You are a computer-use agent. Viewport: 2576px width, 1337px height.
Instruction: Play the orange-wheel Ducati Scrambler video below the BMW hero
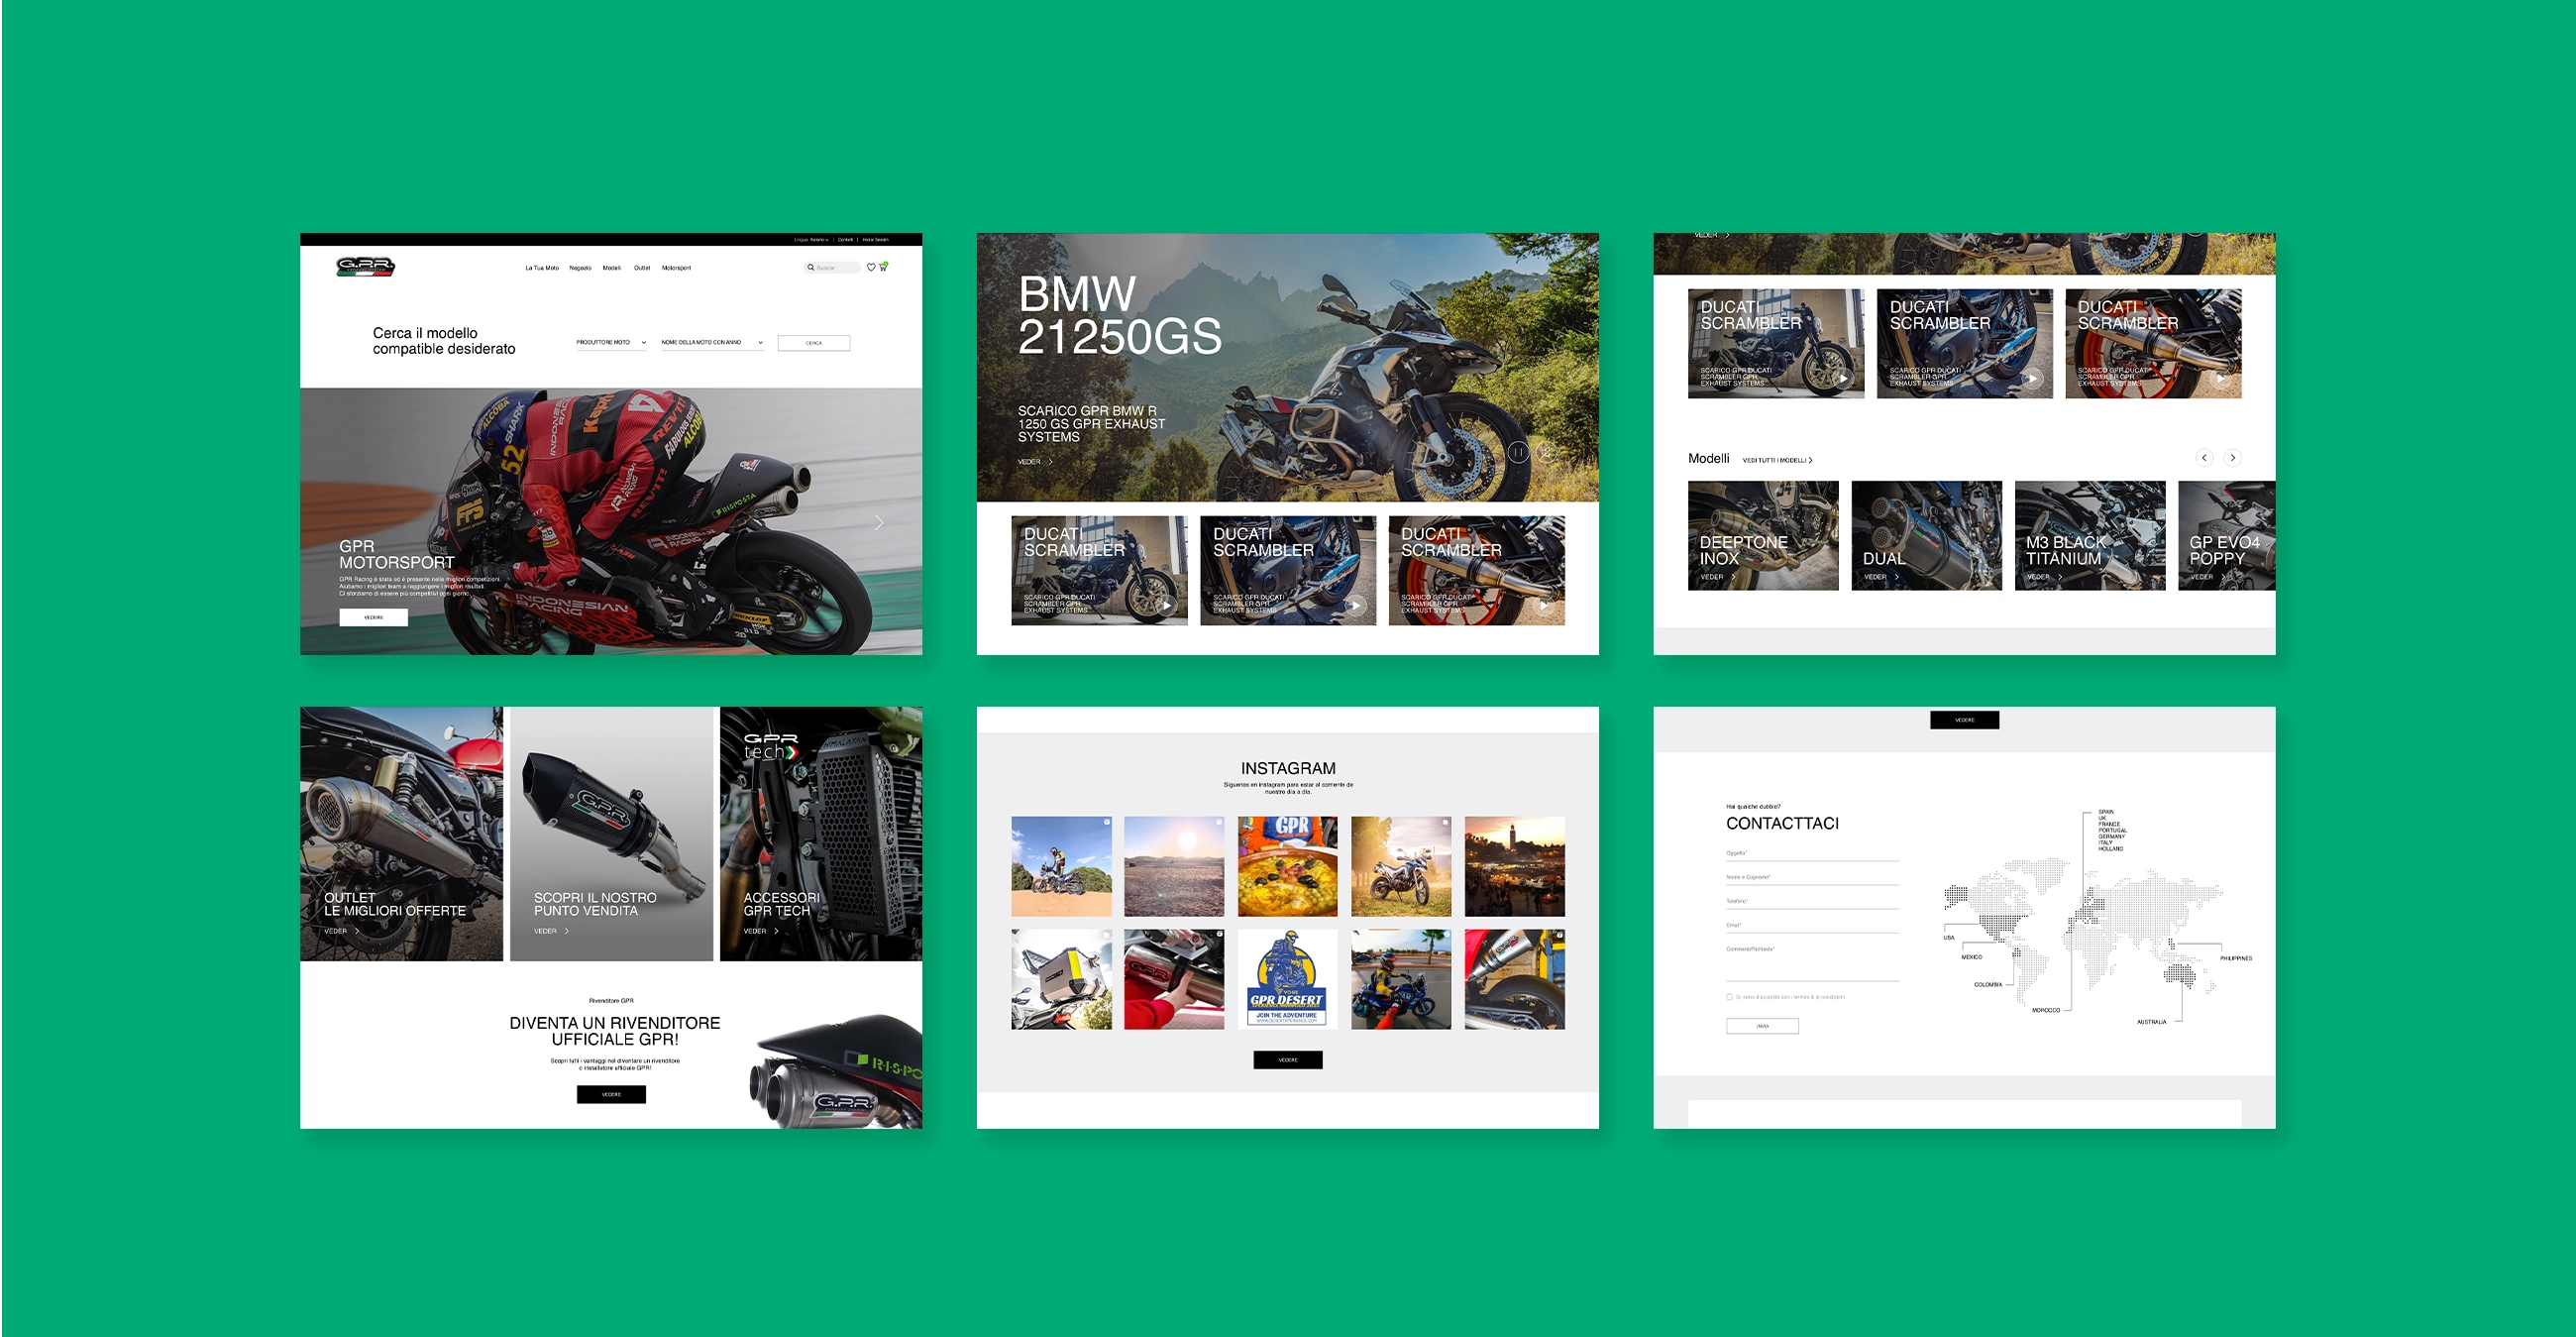(1543, 605)
